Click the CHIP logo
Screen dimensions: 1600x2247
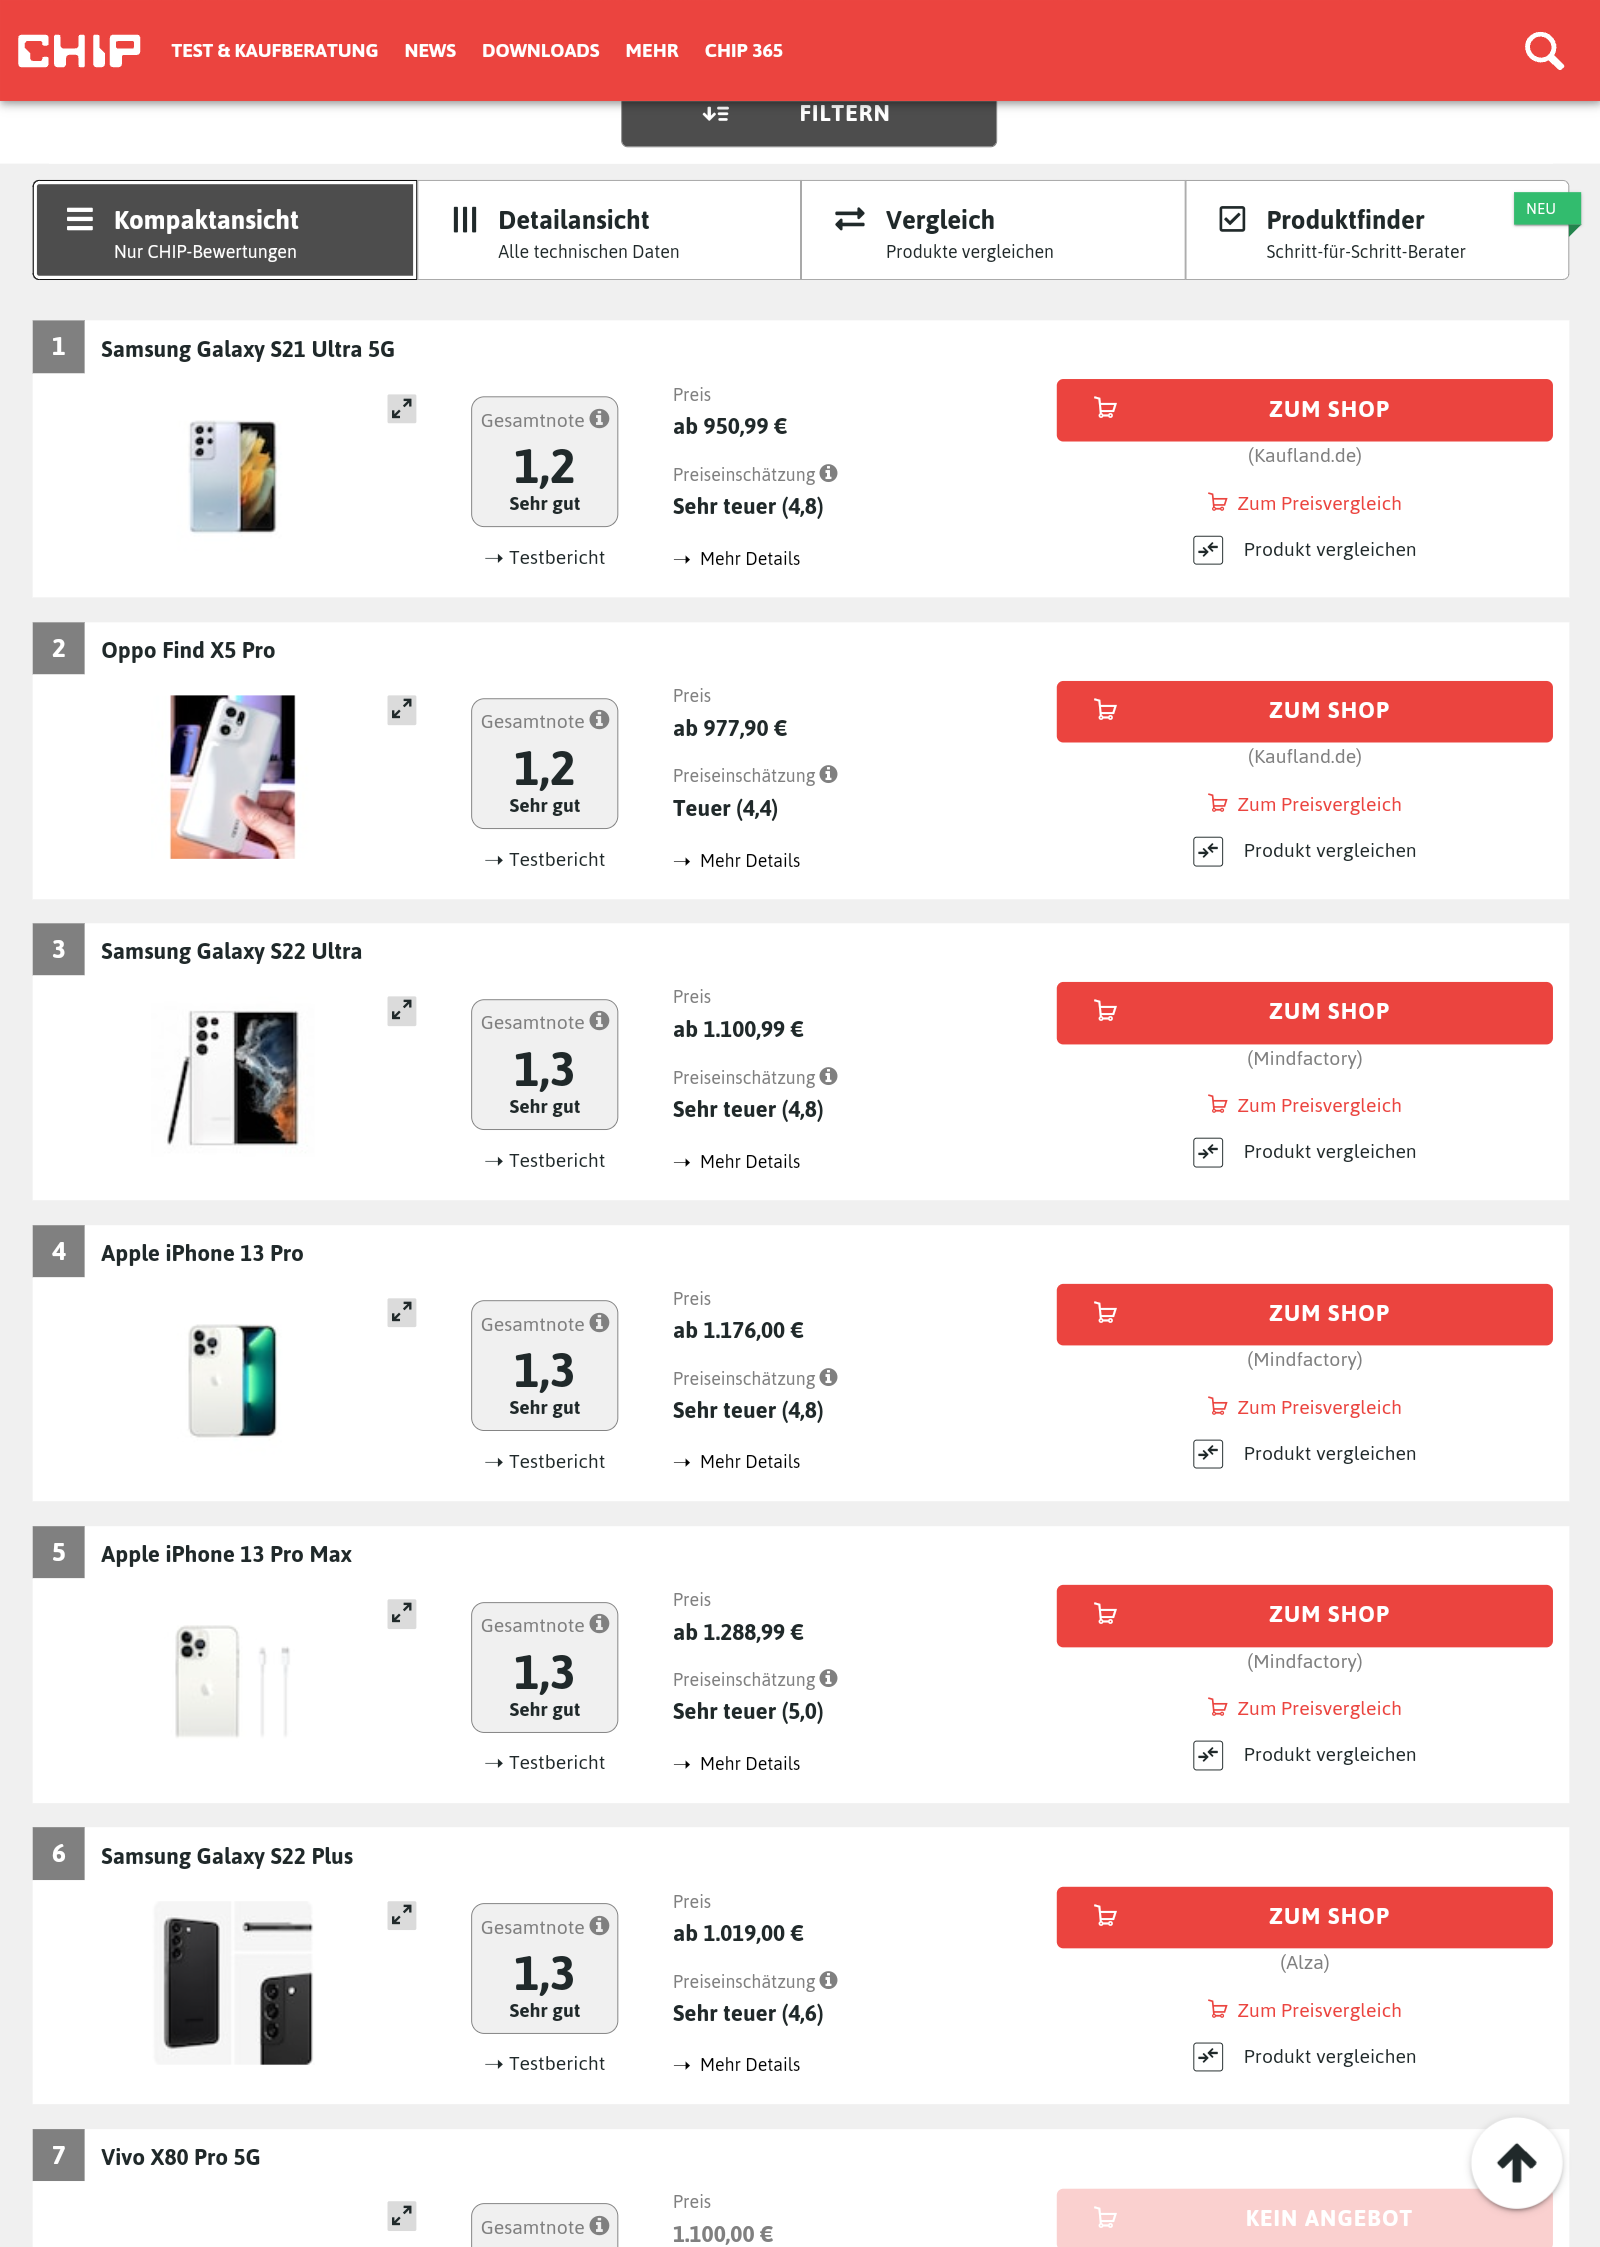(x=79, y=51)
